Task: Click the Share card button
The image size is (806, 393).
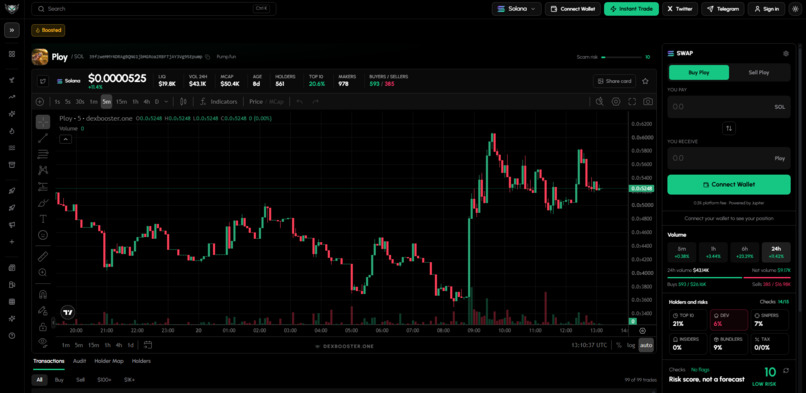Action: coord(615,81)
